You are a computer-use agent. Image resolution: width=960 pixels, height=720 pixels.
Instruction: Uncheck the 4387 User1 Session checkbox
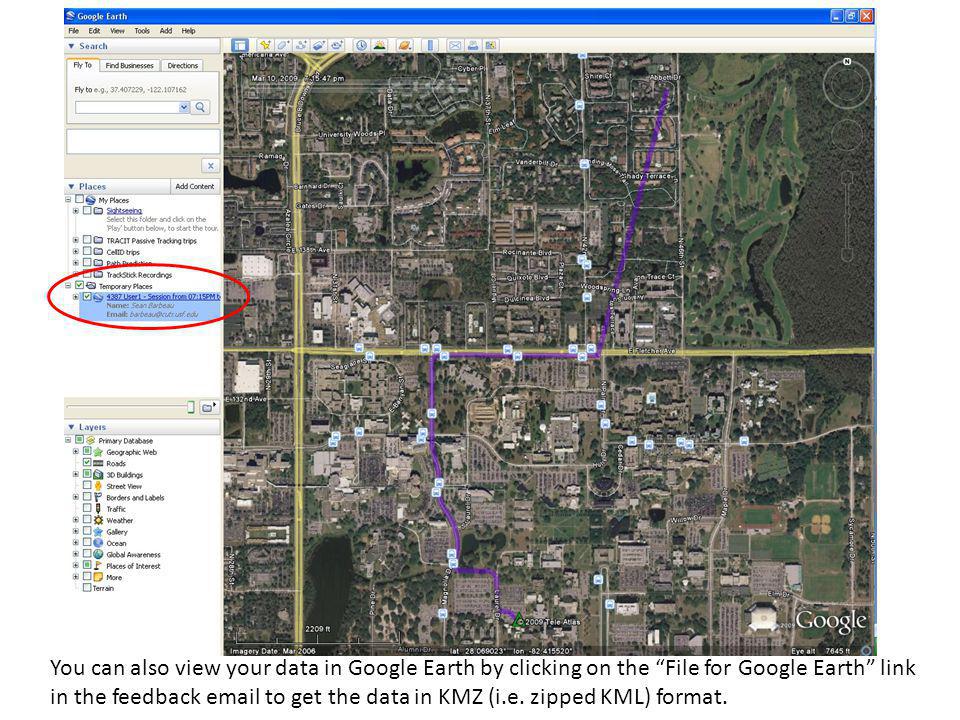(x=87, y=297)
